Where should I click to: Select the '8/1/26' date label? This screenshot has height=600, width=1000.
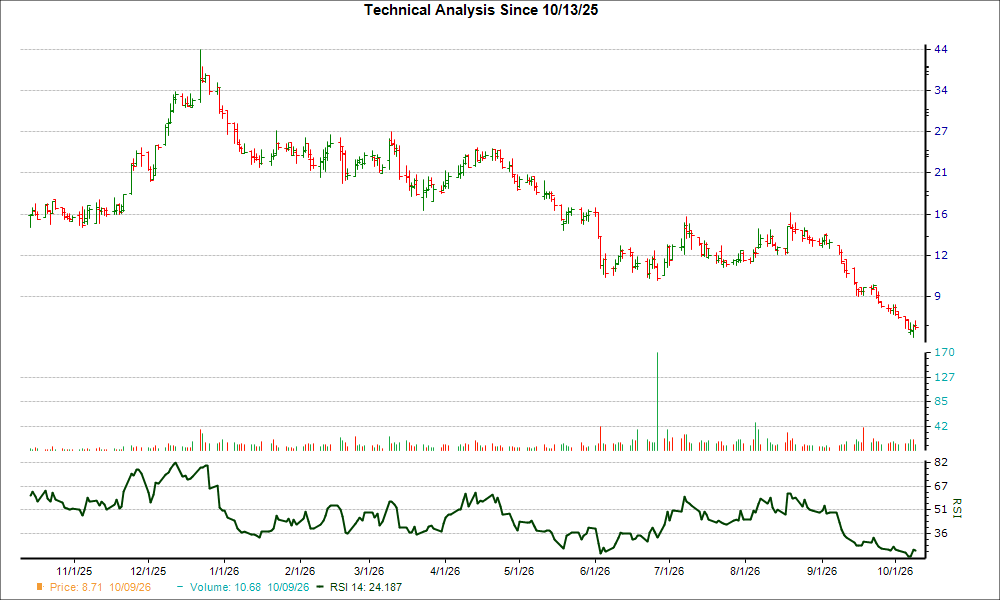click(x=745, y=571)
